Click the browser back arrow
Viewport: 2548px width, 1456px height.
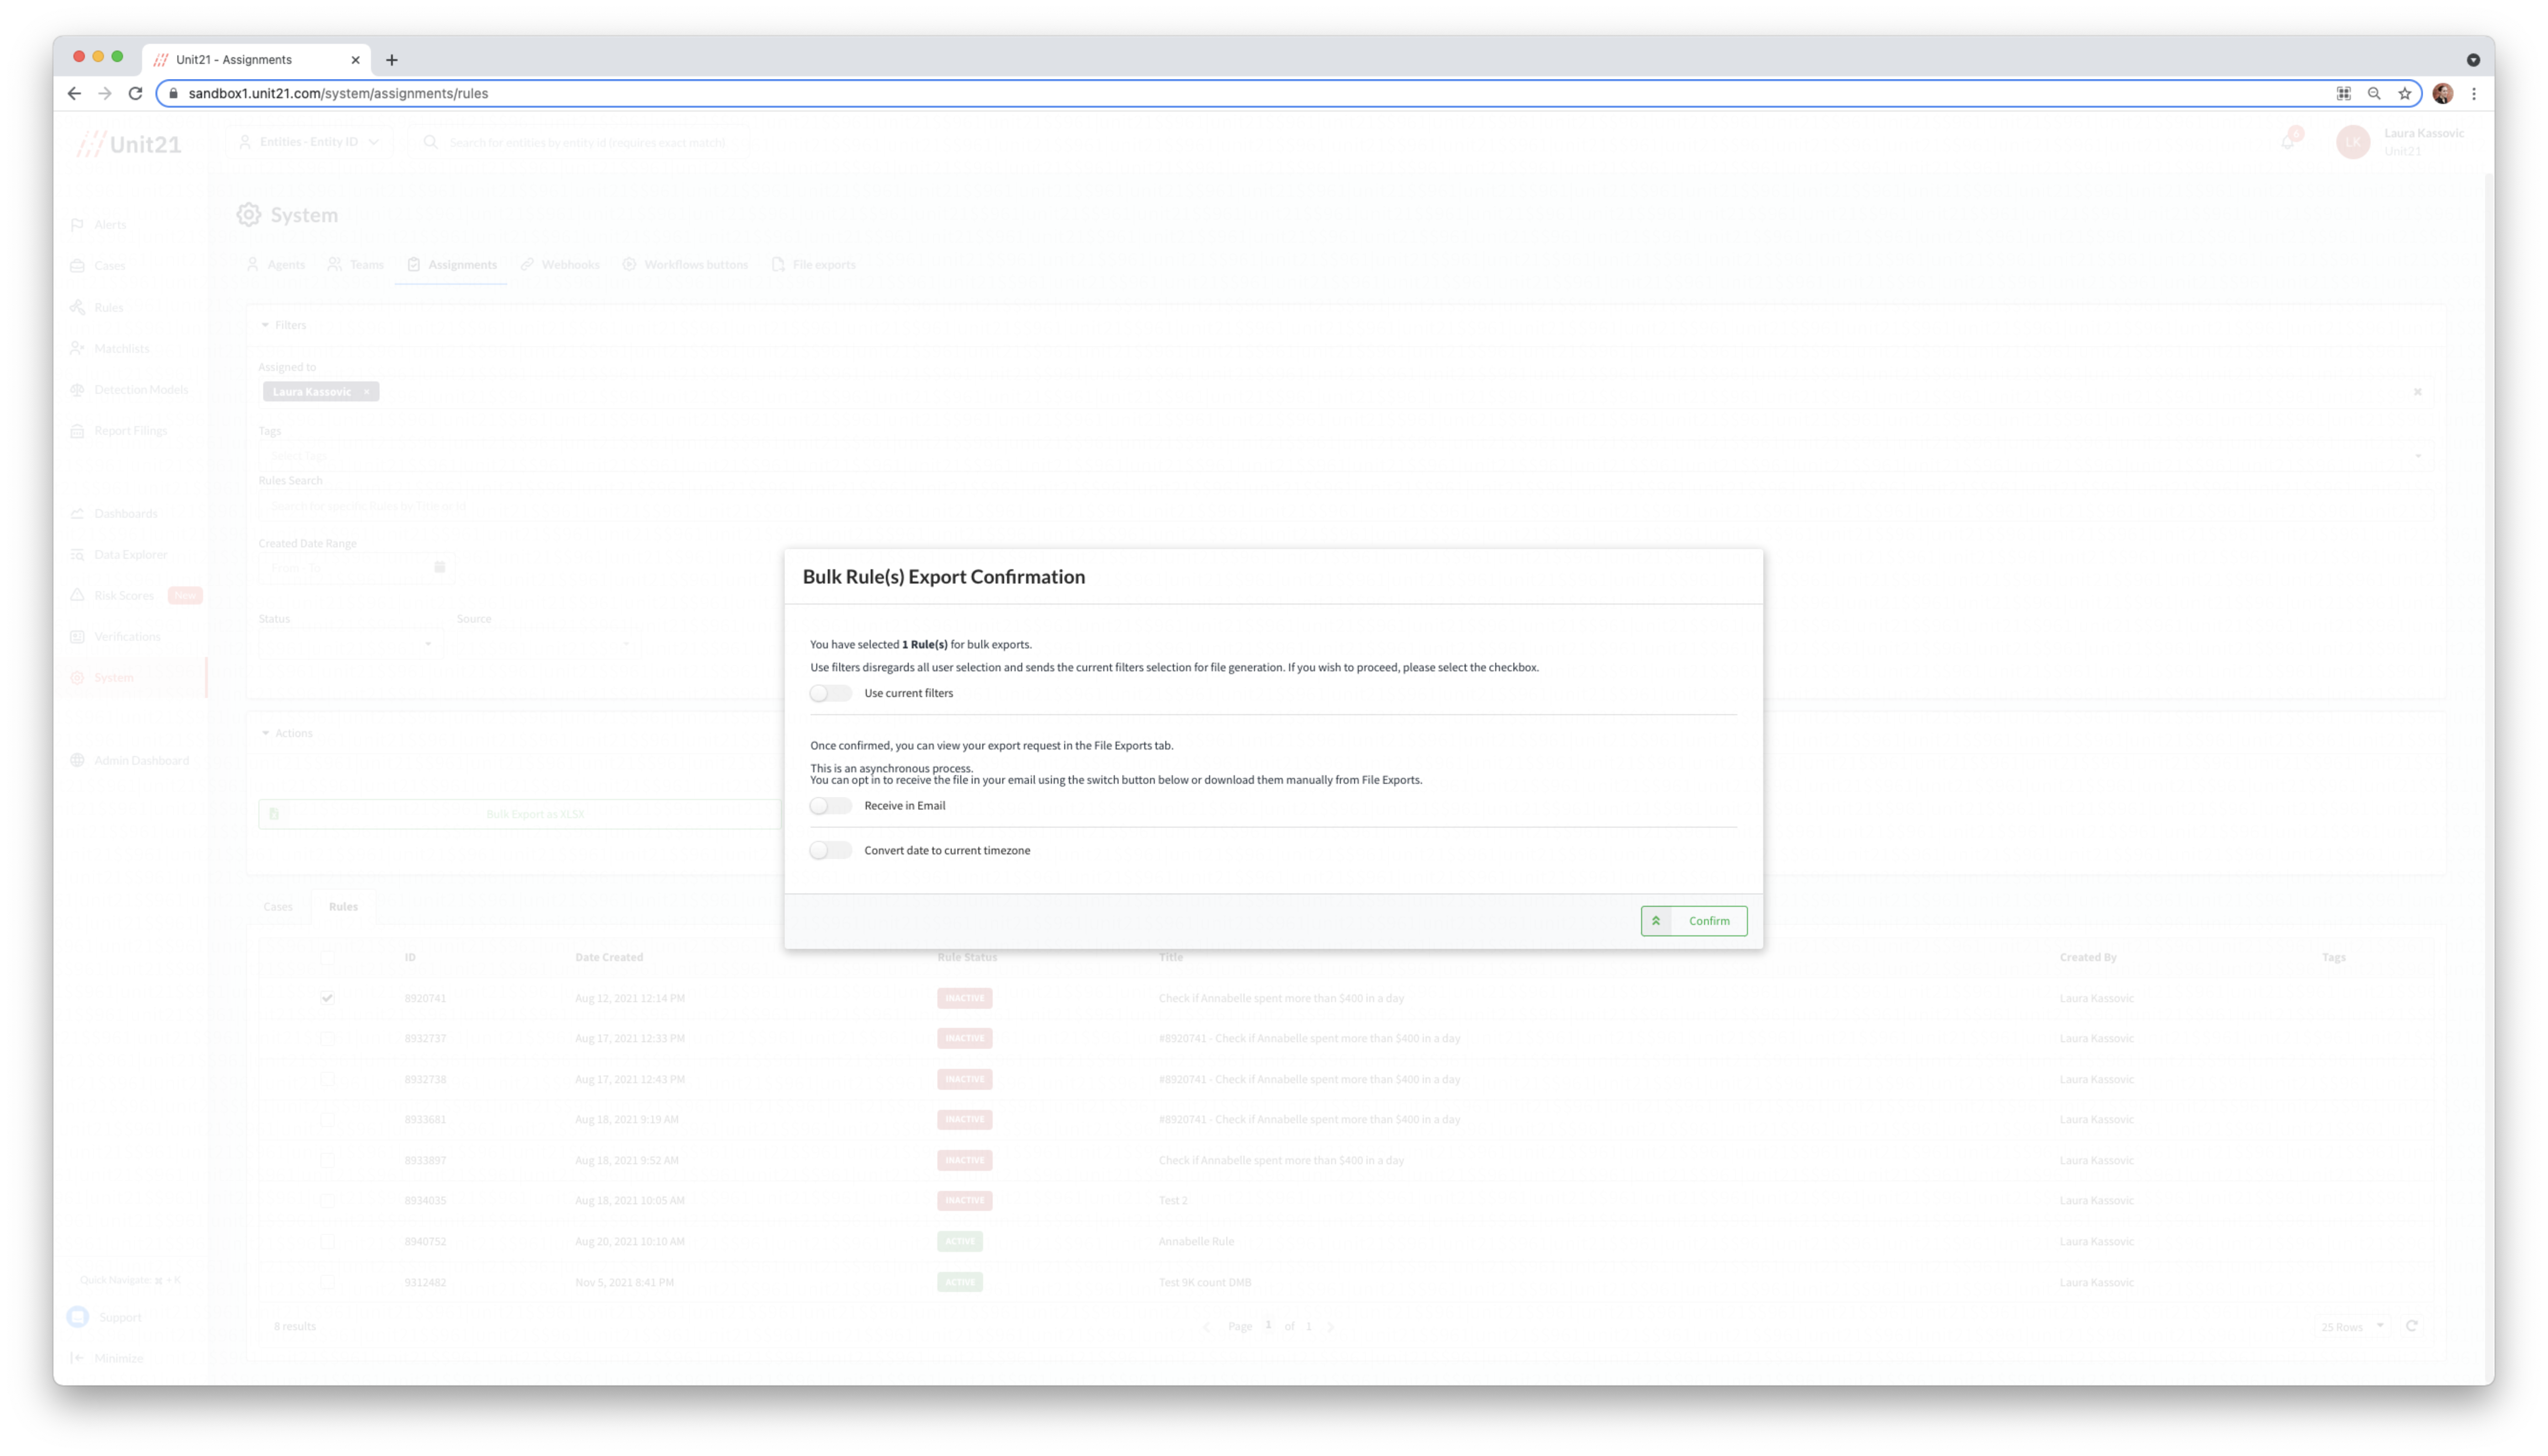coord(74,93)
